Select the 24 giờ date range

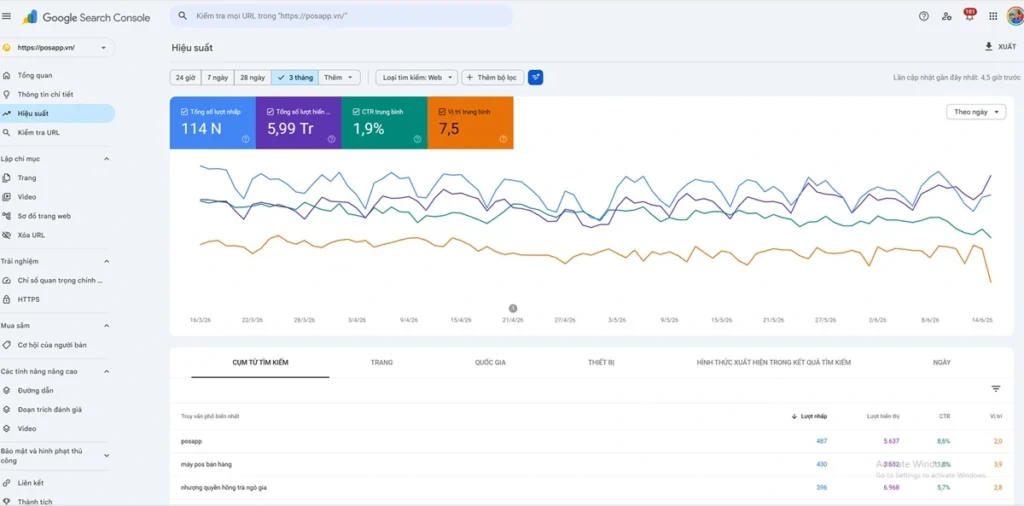point(185,78)
